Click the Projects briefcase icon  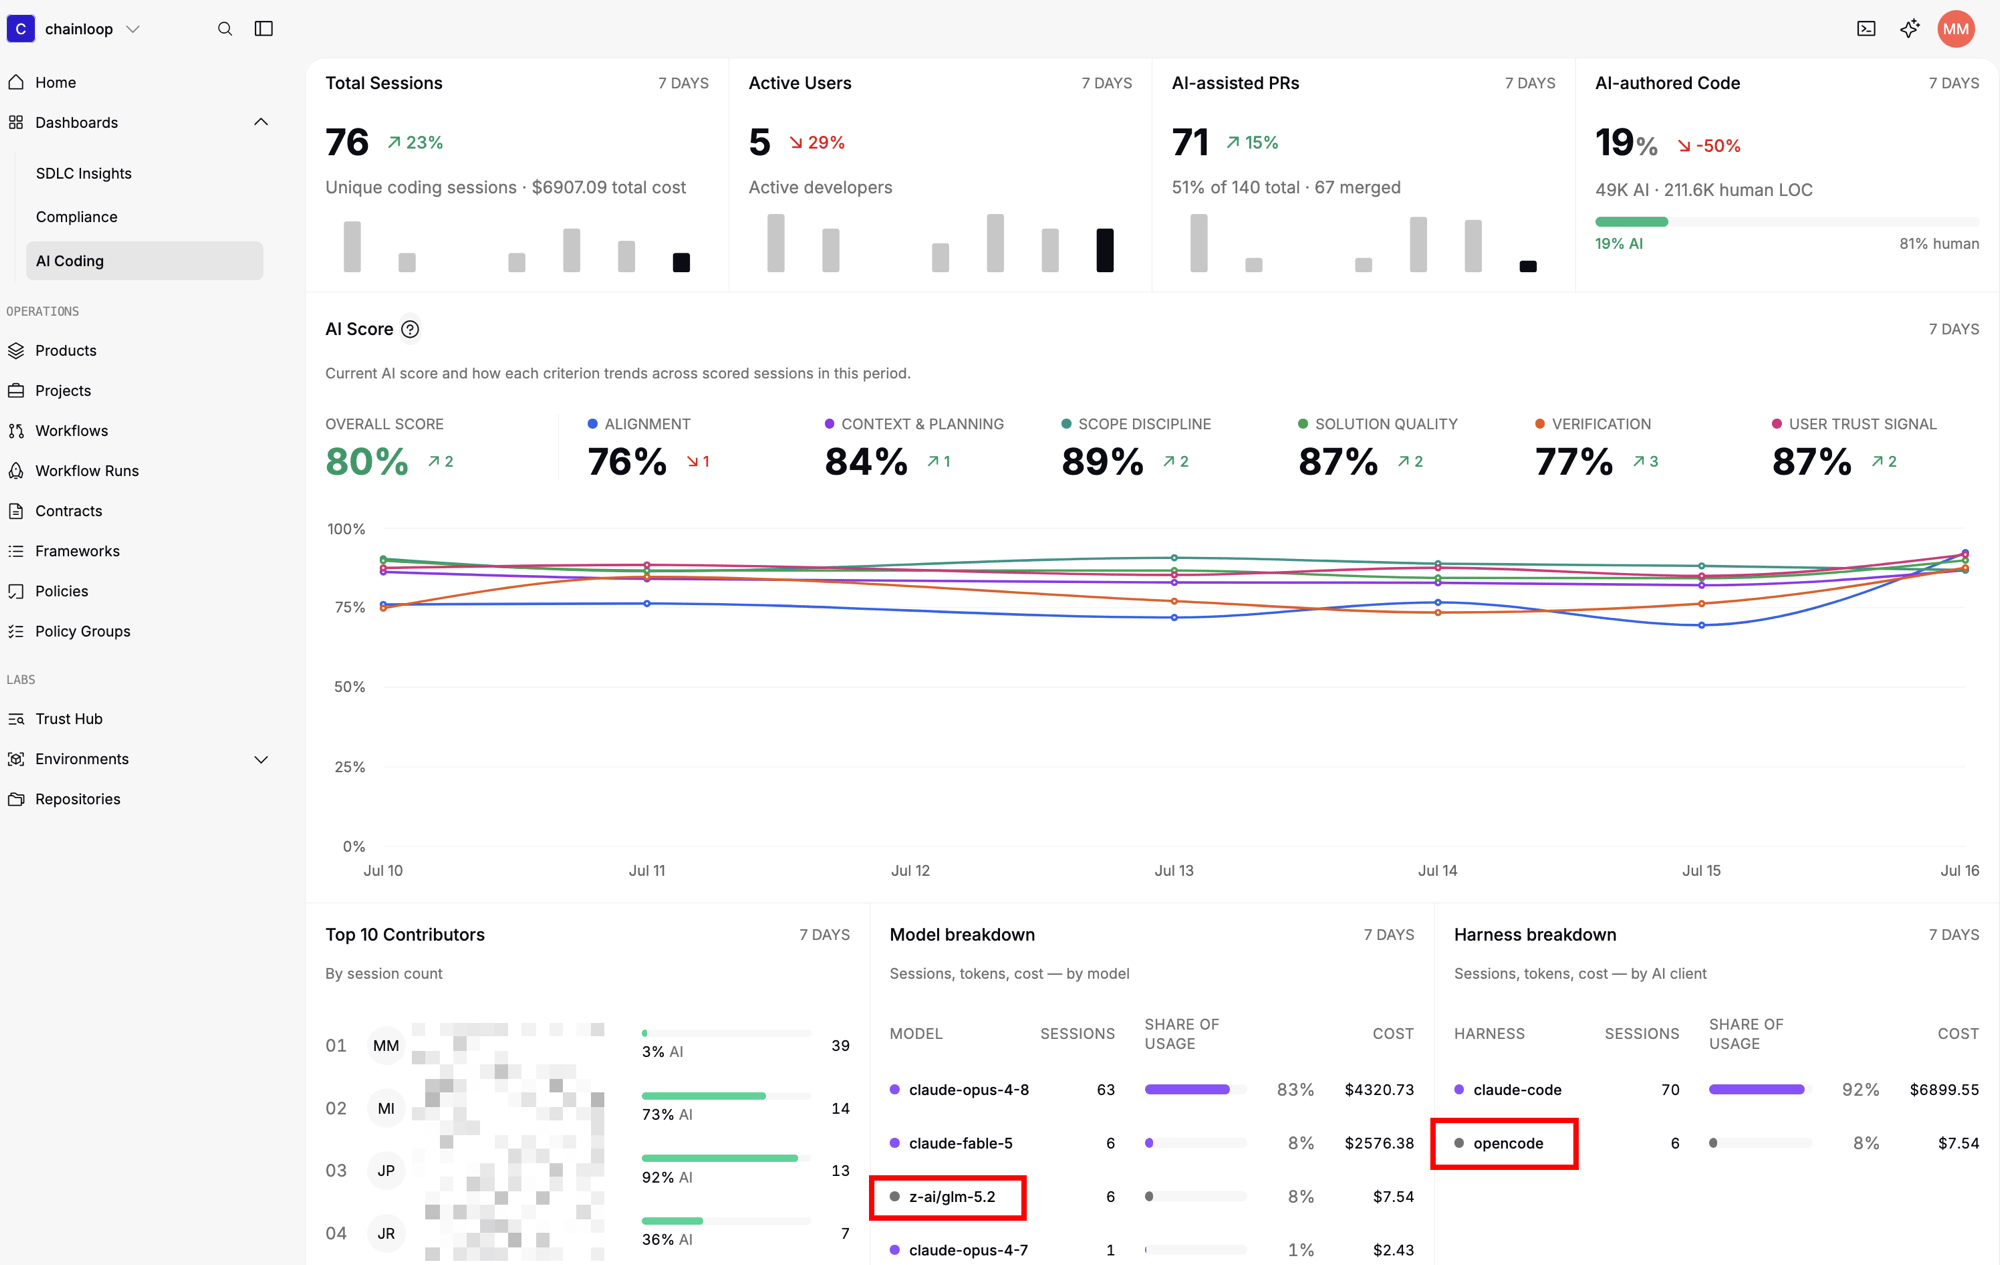[x=16, y=391]
